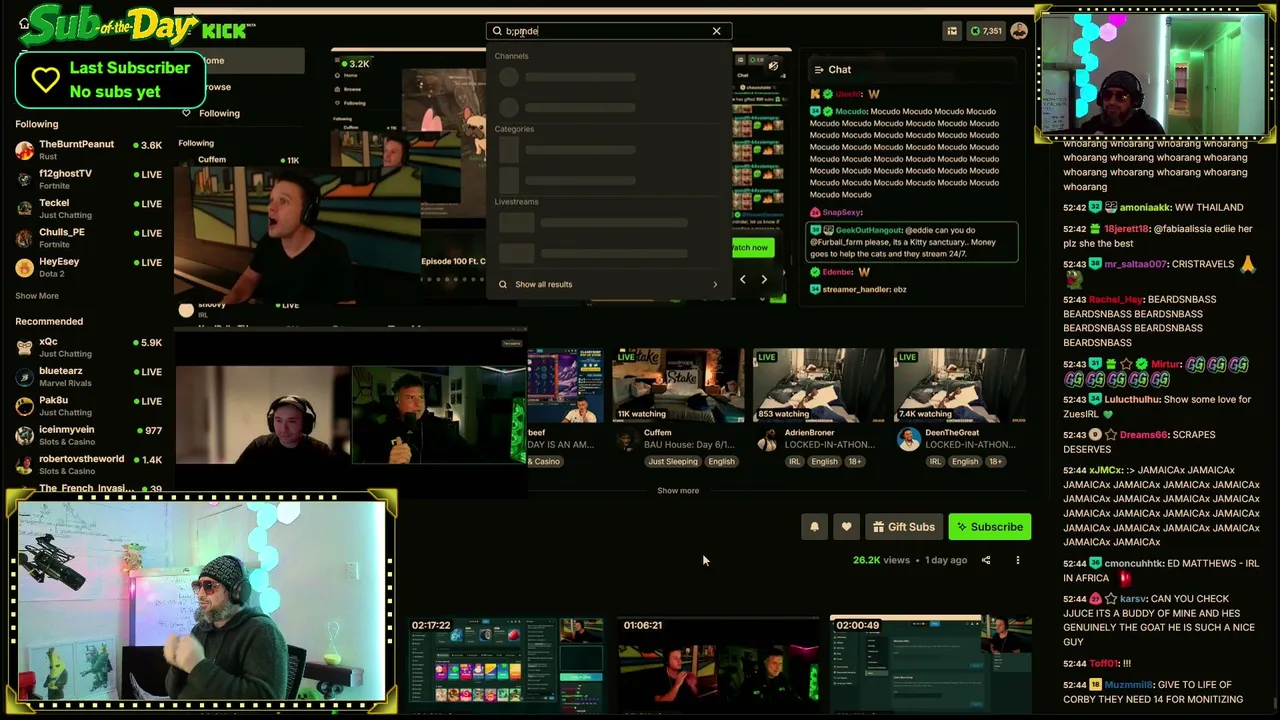Click the Show all results link

point(544,284)
